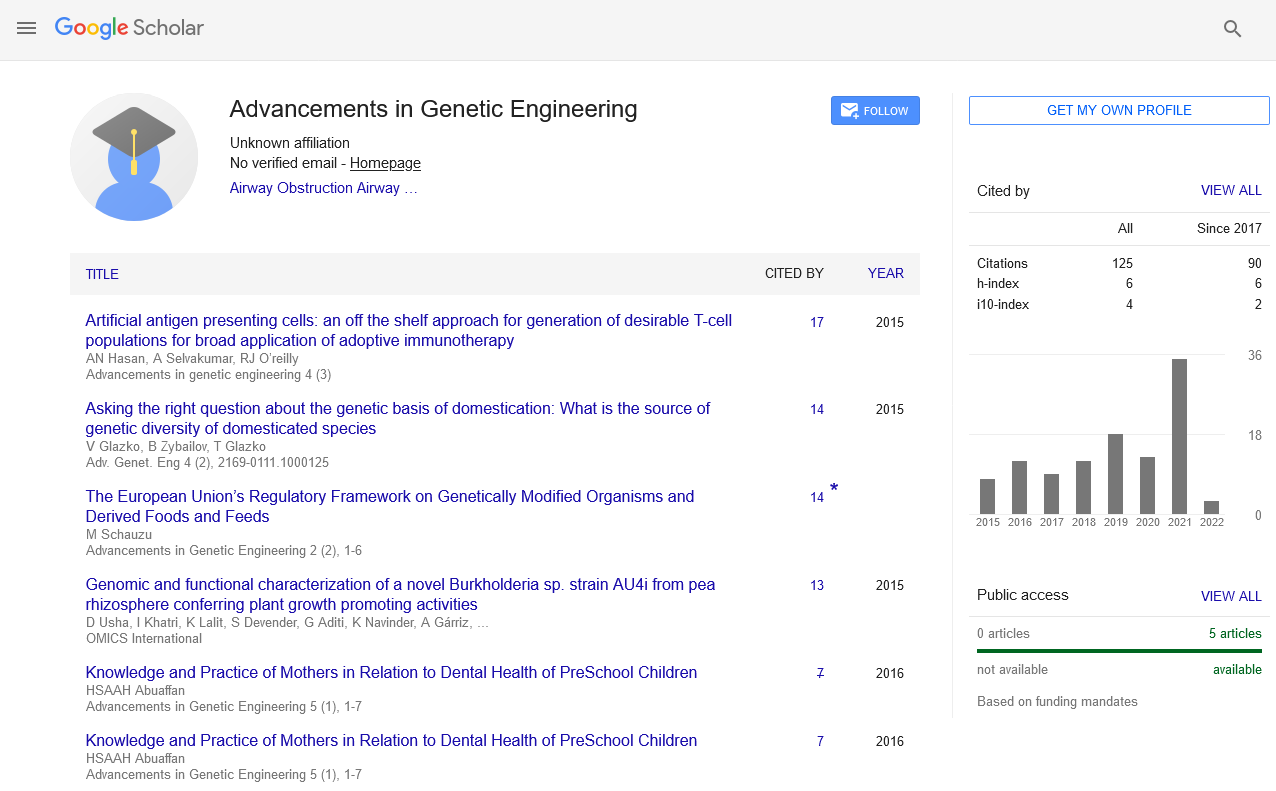Click authors AN Hasan, A Selvakumar, RJ O'reilly
The height and width of the screenshot is (791, 1276).
pyautogui.click(x=192, y=358)
